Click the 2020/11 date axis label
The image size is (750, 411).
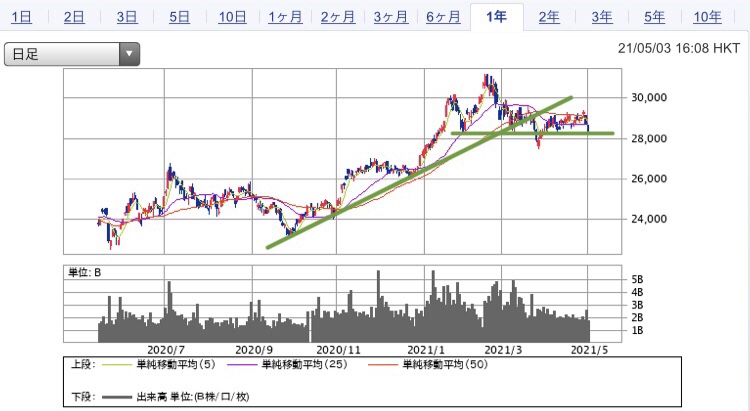pyautogui.click(x=338, y=350)
